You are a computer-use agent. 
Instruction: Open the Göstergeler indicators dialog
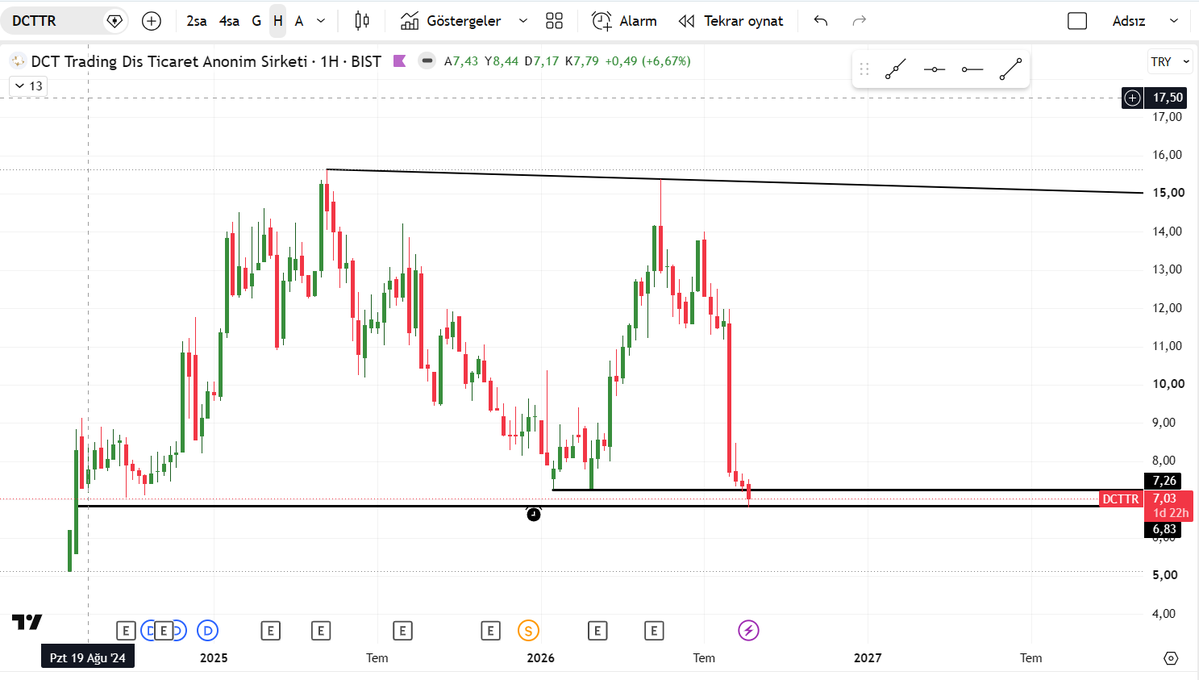click(x=451, y=21)
